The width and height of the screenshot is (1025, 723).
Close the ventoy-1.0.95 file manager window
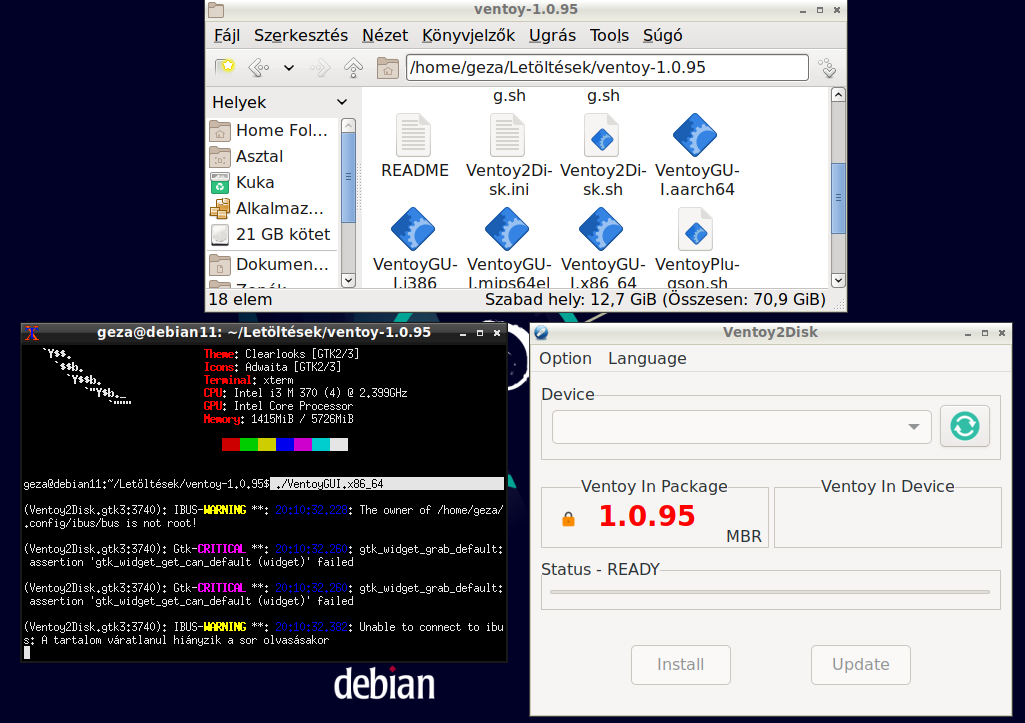(x=837, y=10)
